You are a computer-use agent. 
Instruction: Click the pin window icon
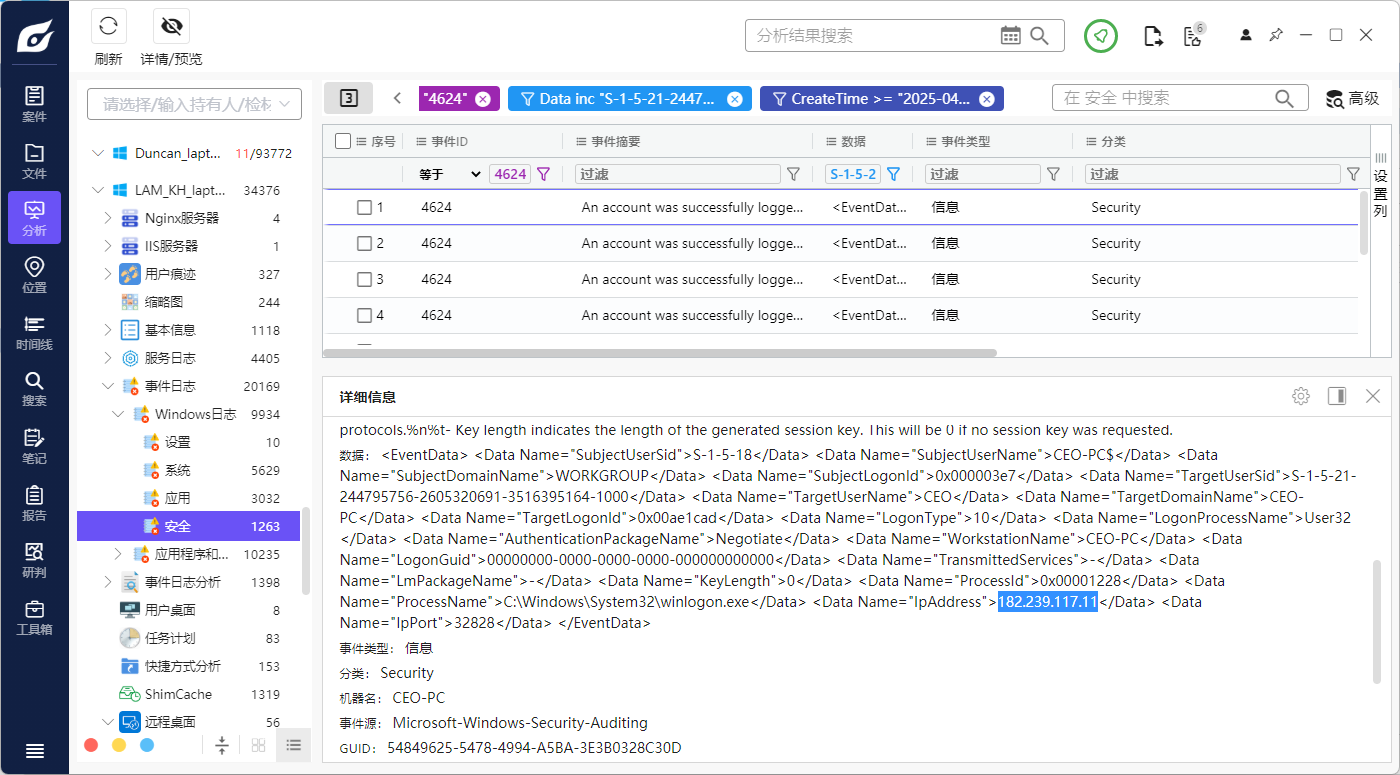point(1276,35)
